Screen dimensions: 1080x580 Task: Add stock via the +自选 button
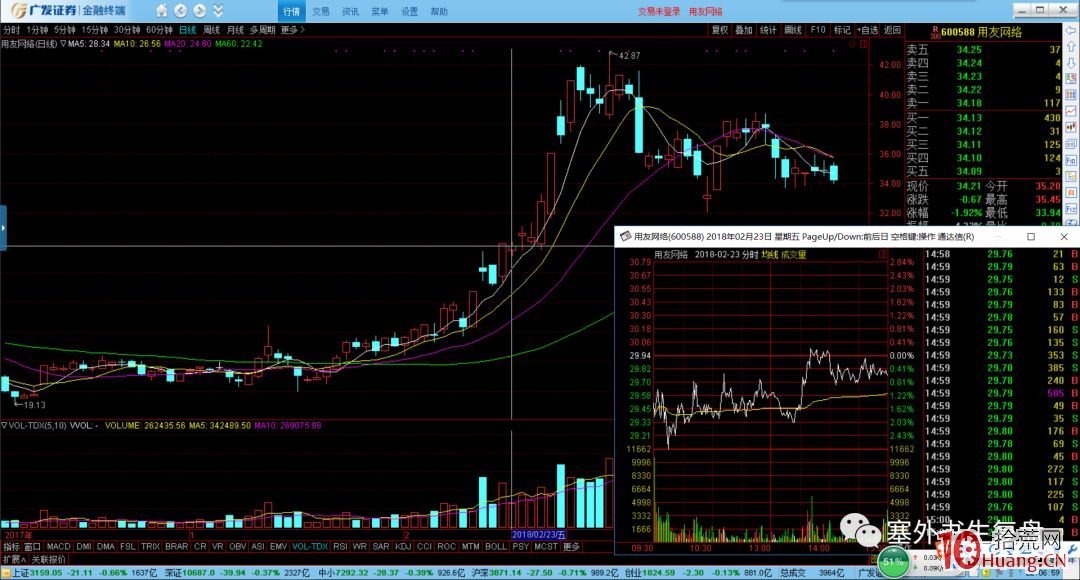(867, 30)
